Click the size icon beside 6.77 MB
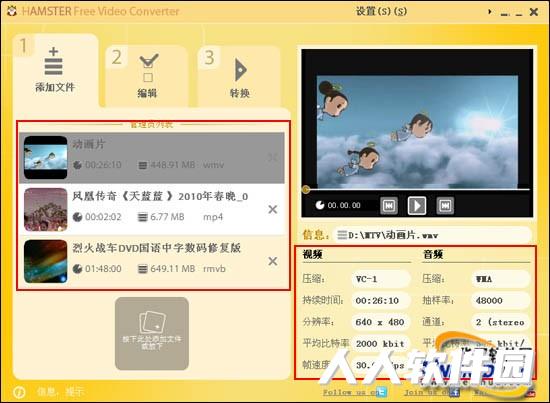The image size is (550, 403). 142,217
